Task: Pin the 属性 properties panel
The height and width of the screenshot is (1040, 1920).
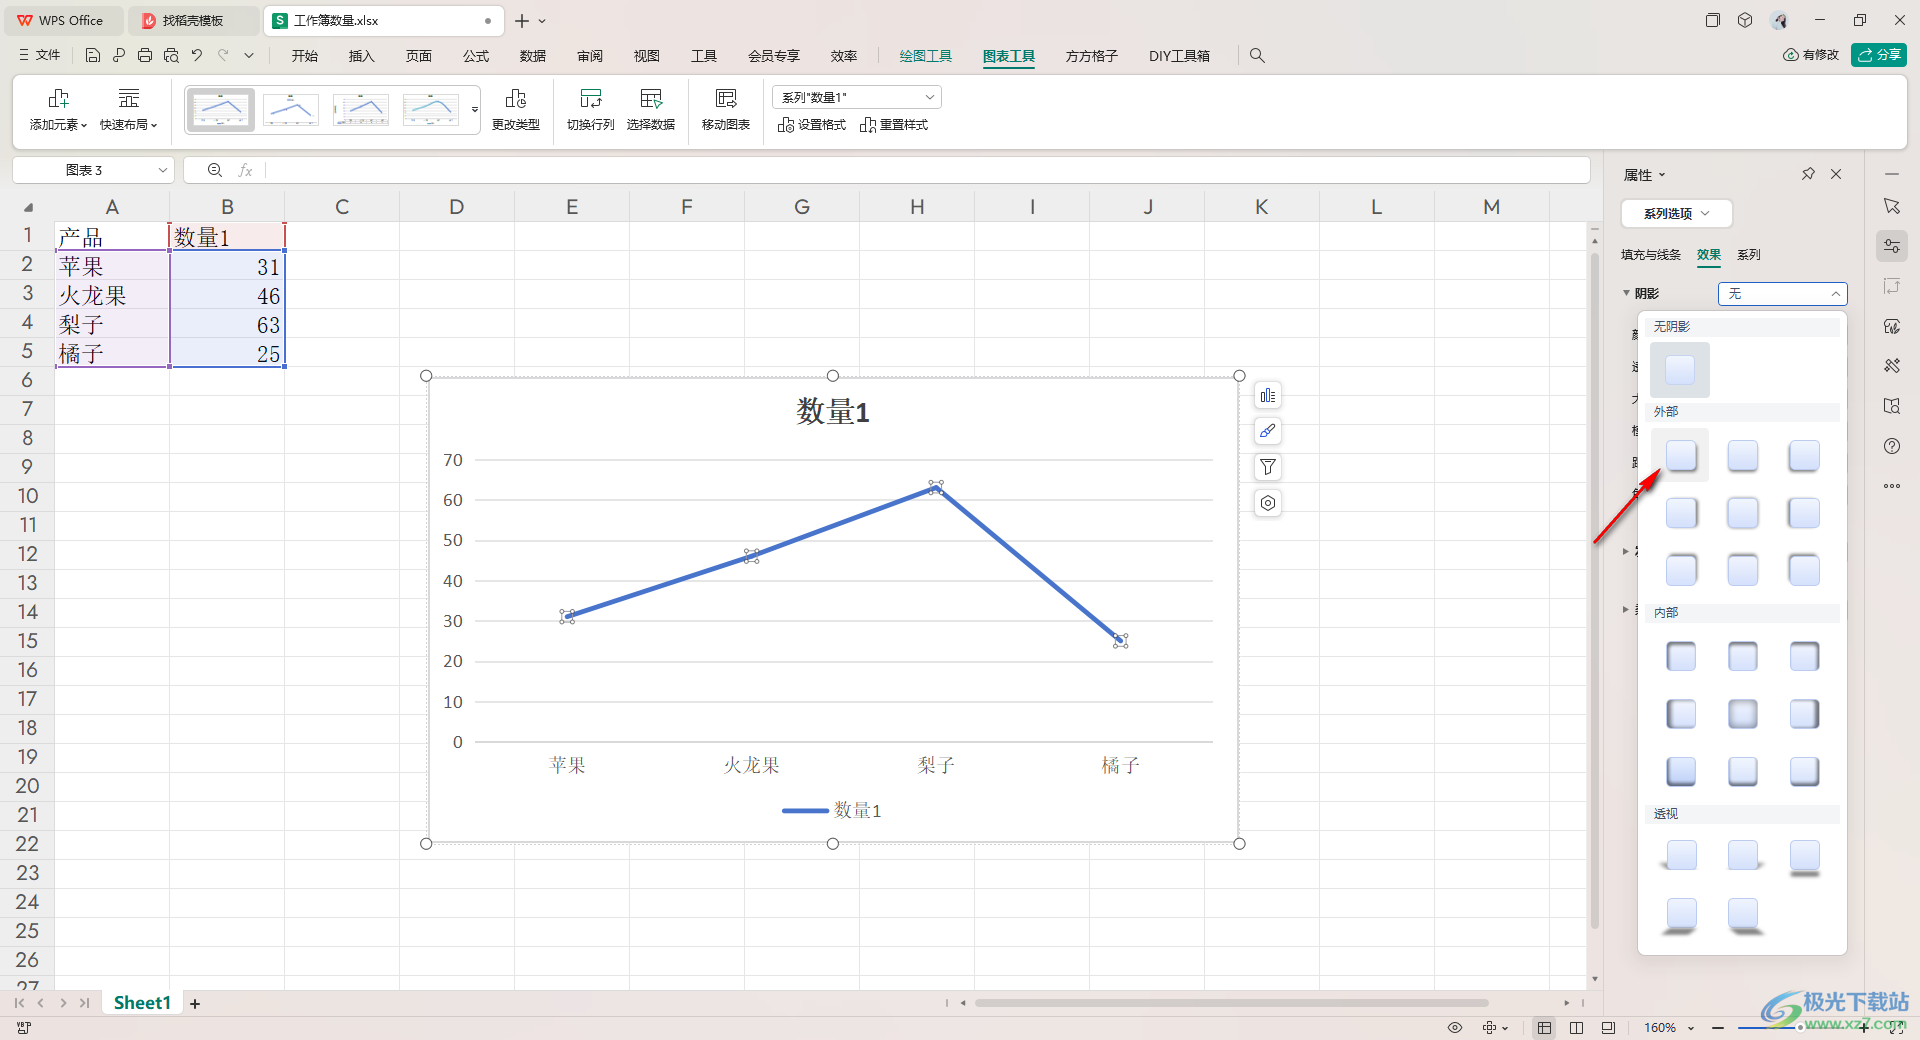Action: (1808, 174)
